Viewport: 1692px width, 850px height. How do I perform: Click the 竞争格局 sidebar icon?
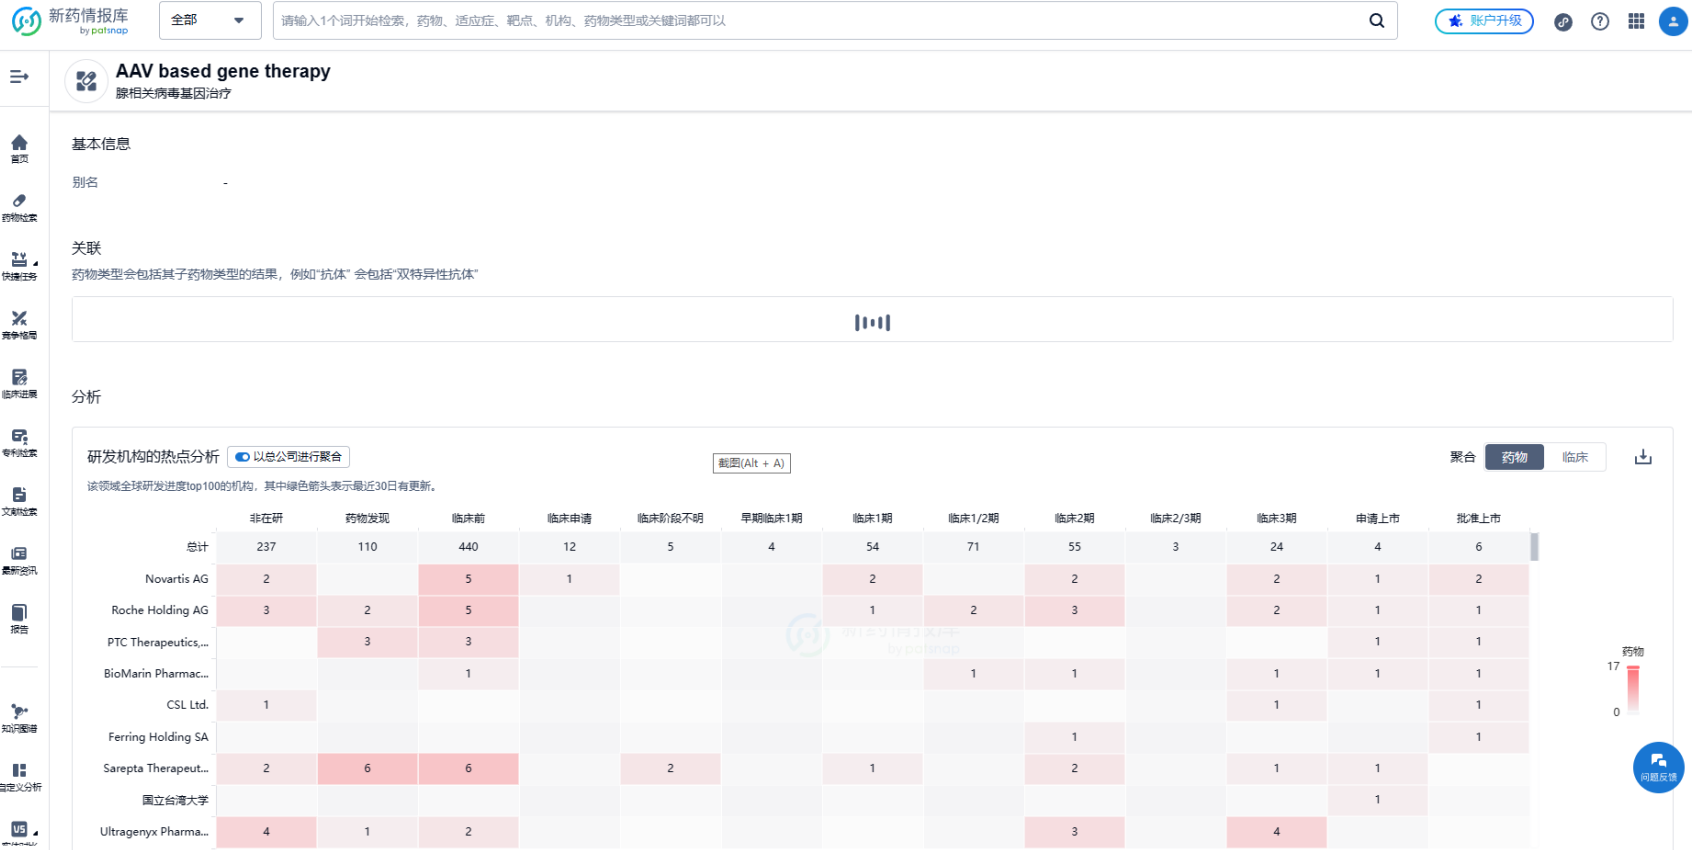pyautogui.click(x=19, y=324)
